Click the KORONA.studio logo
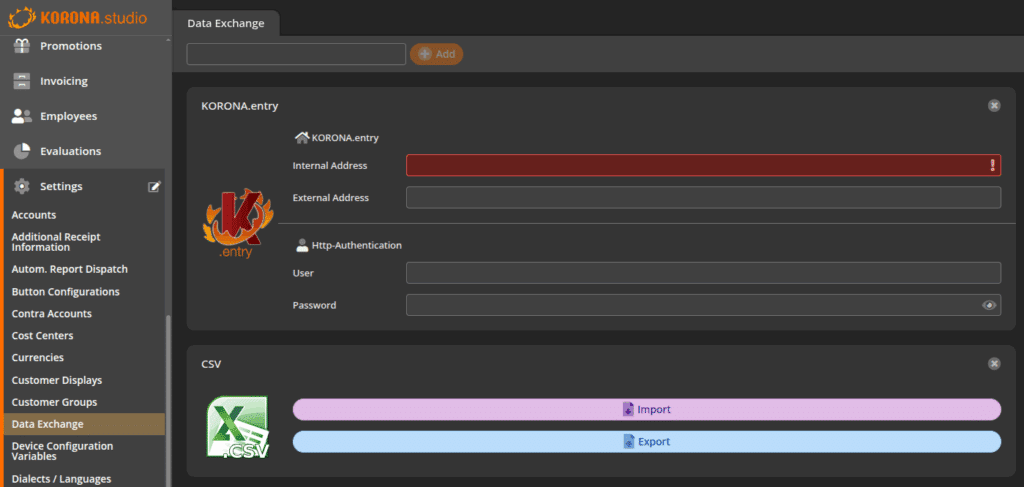Viewport: 1024px width, 487px height. pos(77,17)
